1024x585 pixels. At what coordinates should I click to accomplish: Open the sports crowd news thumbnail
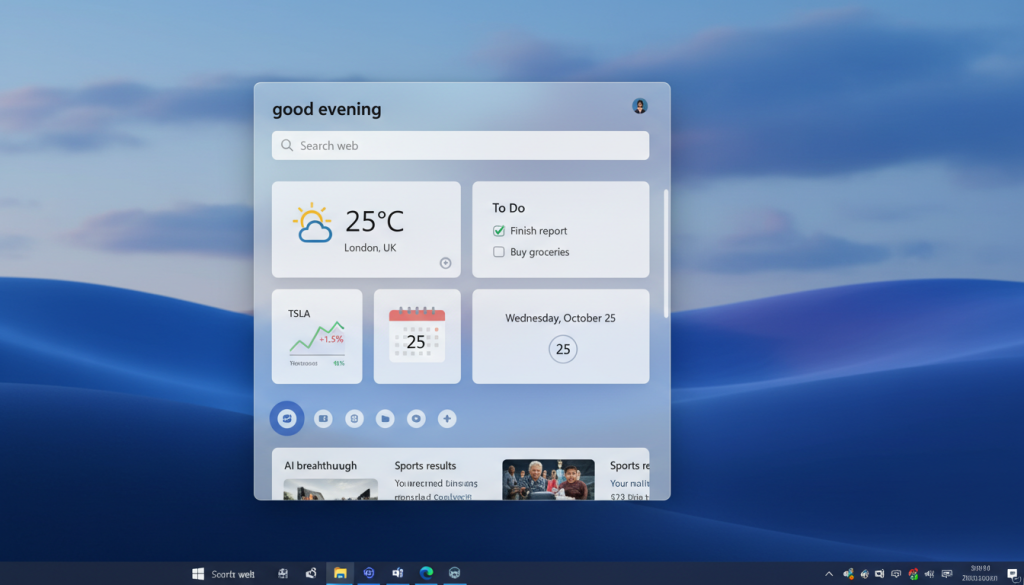548,480
